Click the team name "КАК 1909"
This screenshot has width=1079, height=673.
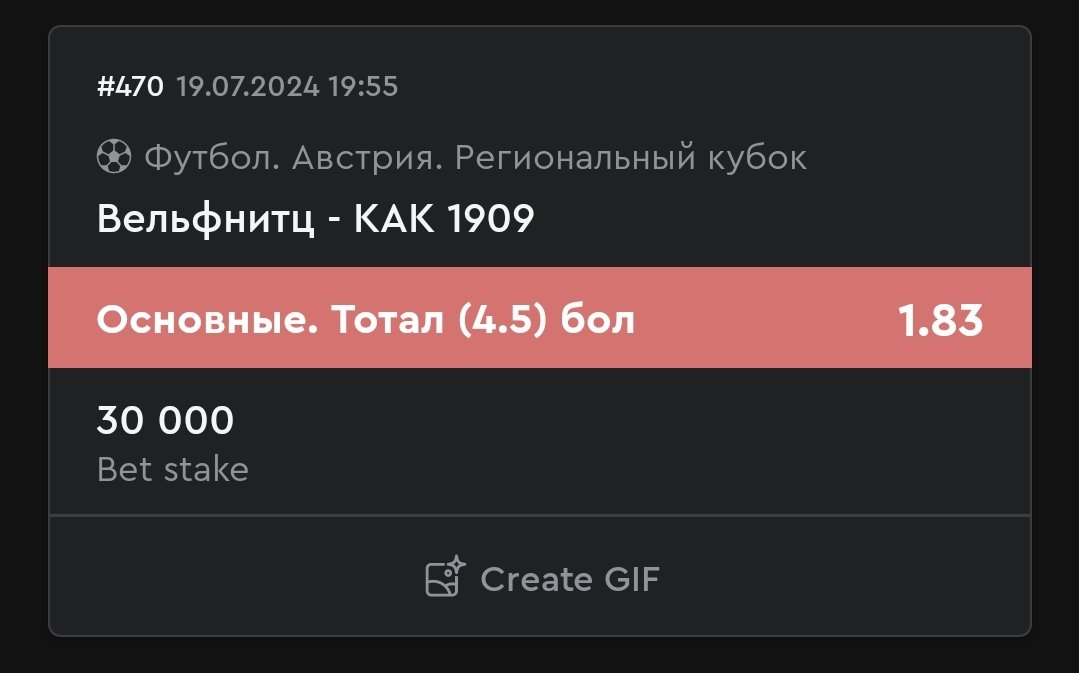(444, 218)
